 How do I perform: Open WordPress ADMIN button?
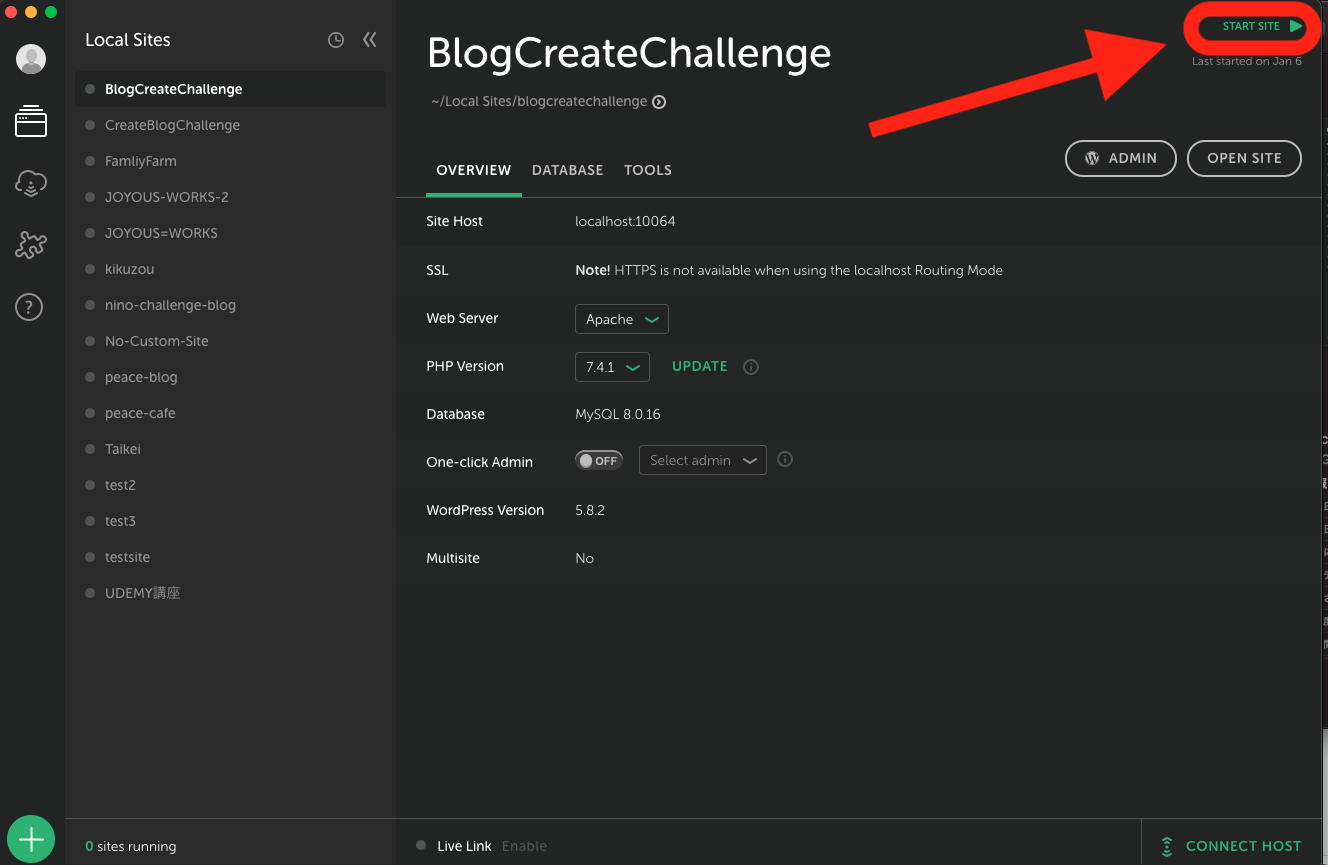click(1121, 158)
